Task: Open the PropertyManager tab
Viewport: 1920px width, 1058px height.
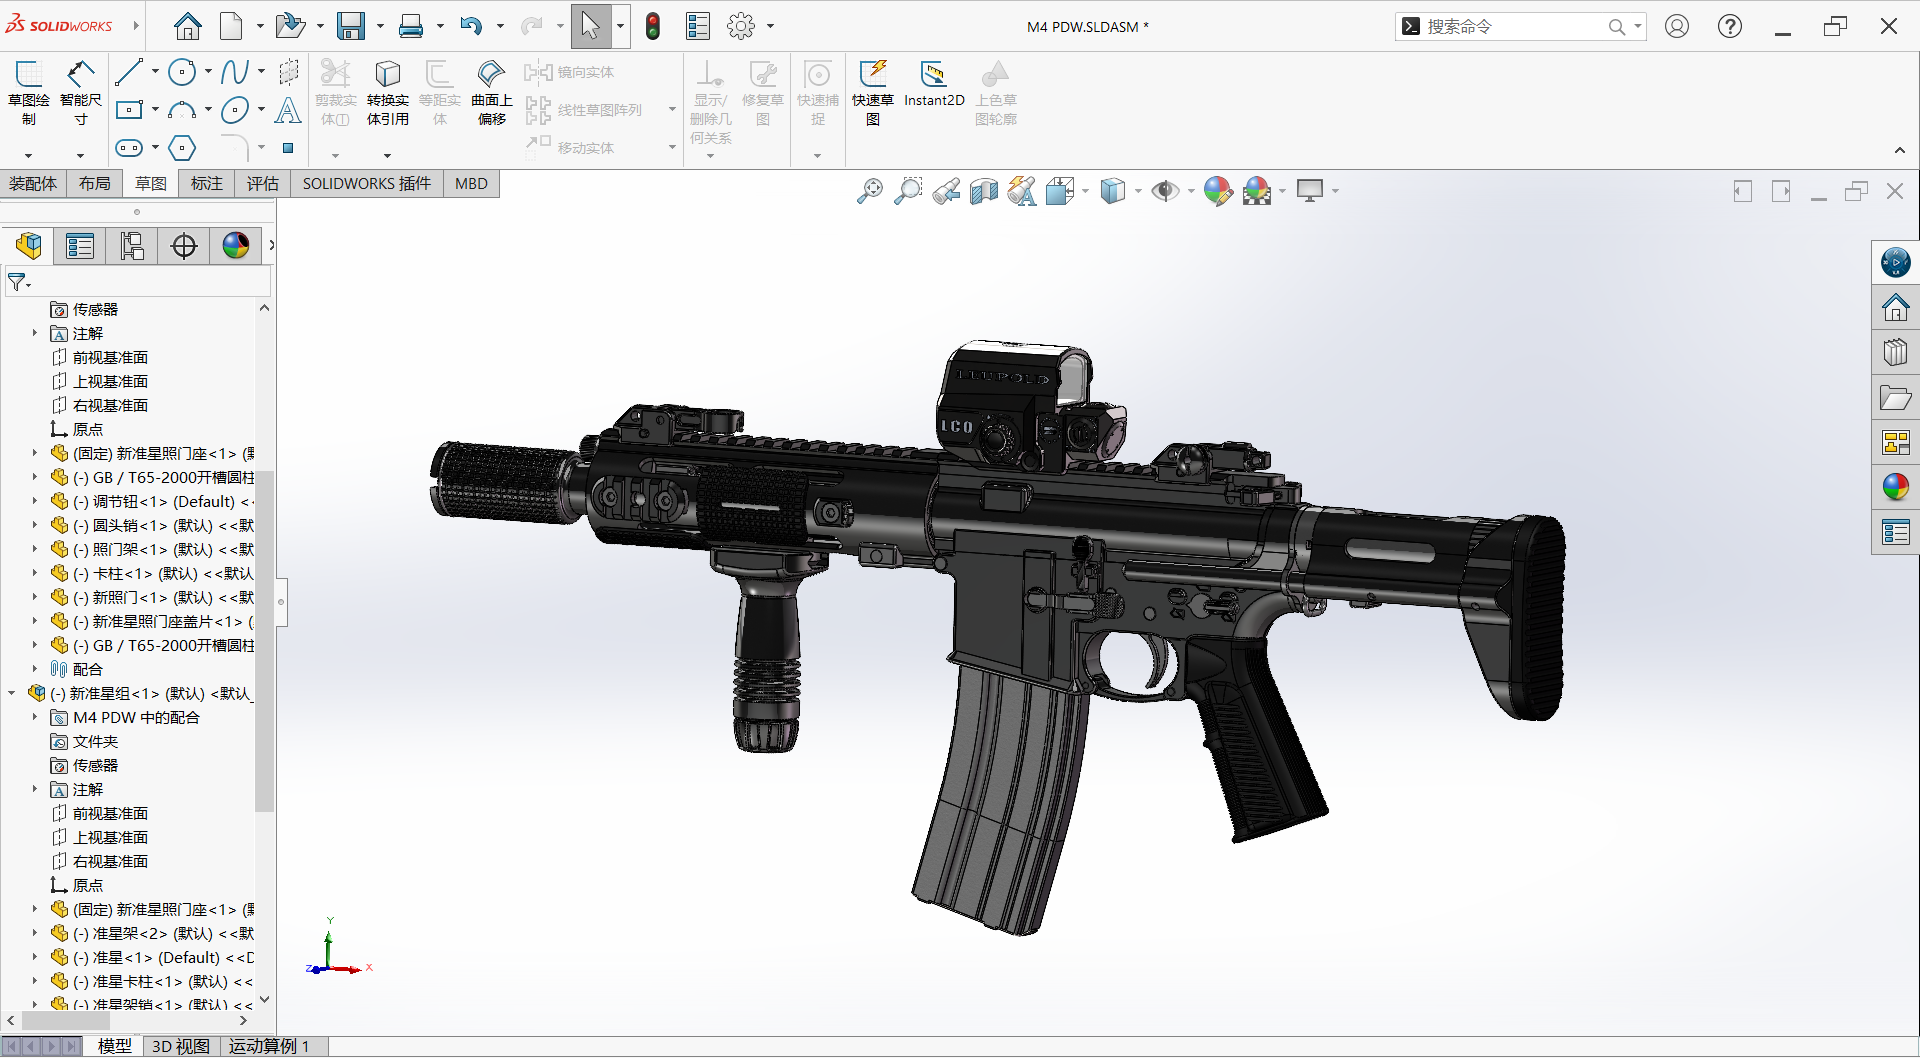Action: pos(80,246)
